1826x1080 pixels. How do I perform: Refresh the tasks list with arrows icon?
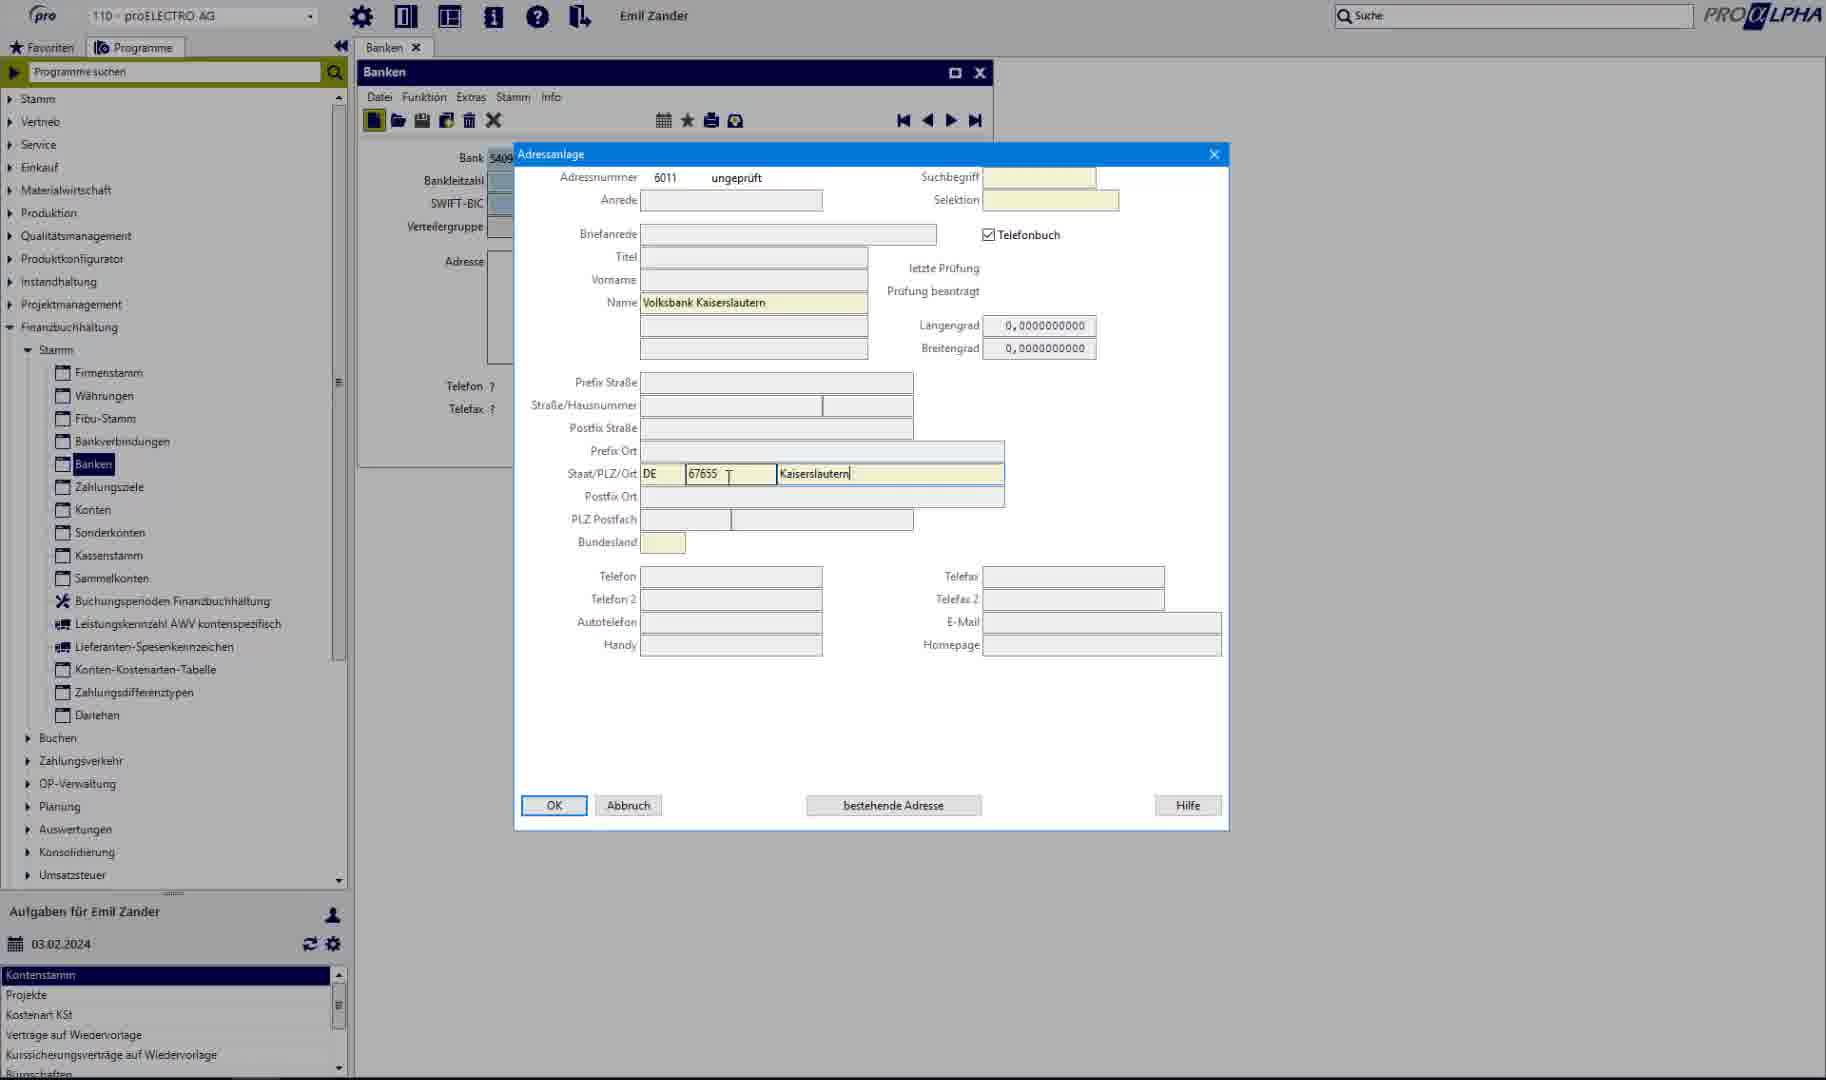pyautogui.click(x=310, y=944)
